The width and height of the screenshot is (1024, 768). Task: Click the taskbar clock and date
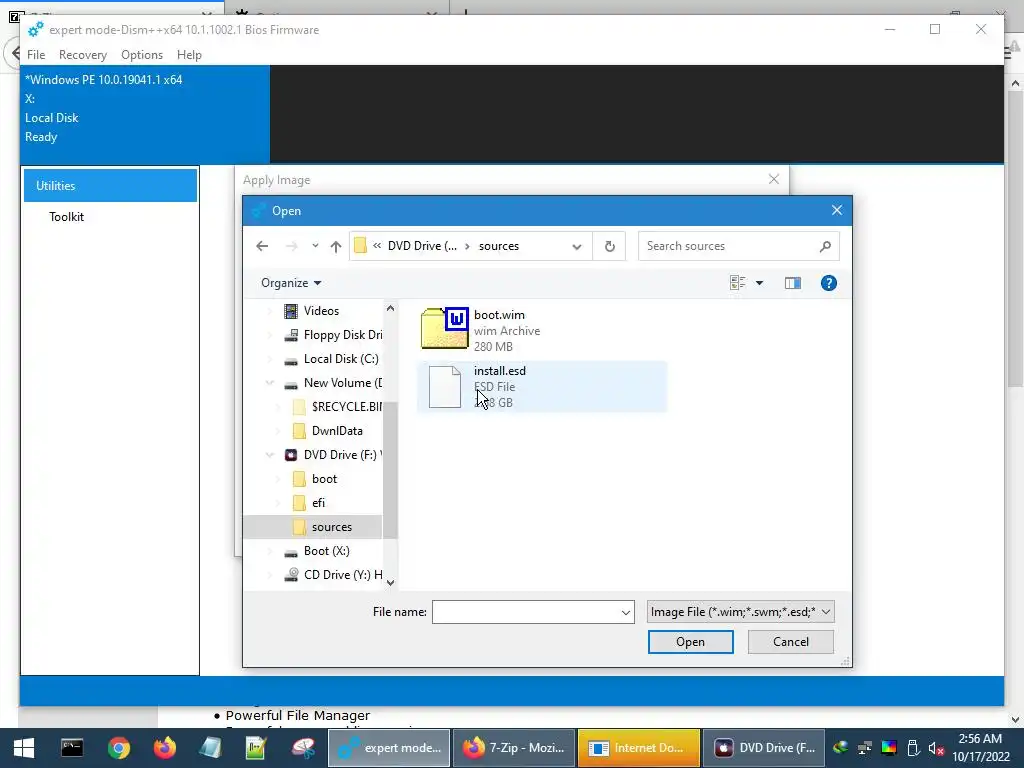click(x=980, y=748)
